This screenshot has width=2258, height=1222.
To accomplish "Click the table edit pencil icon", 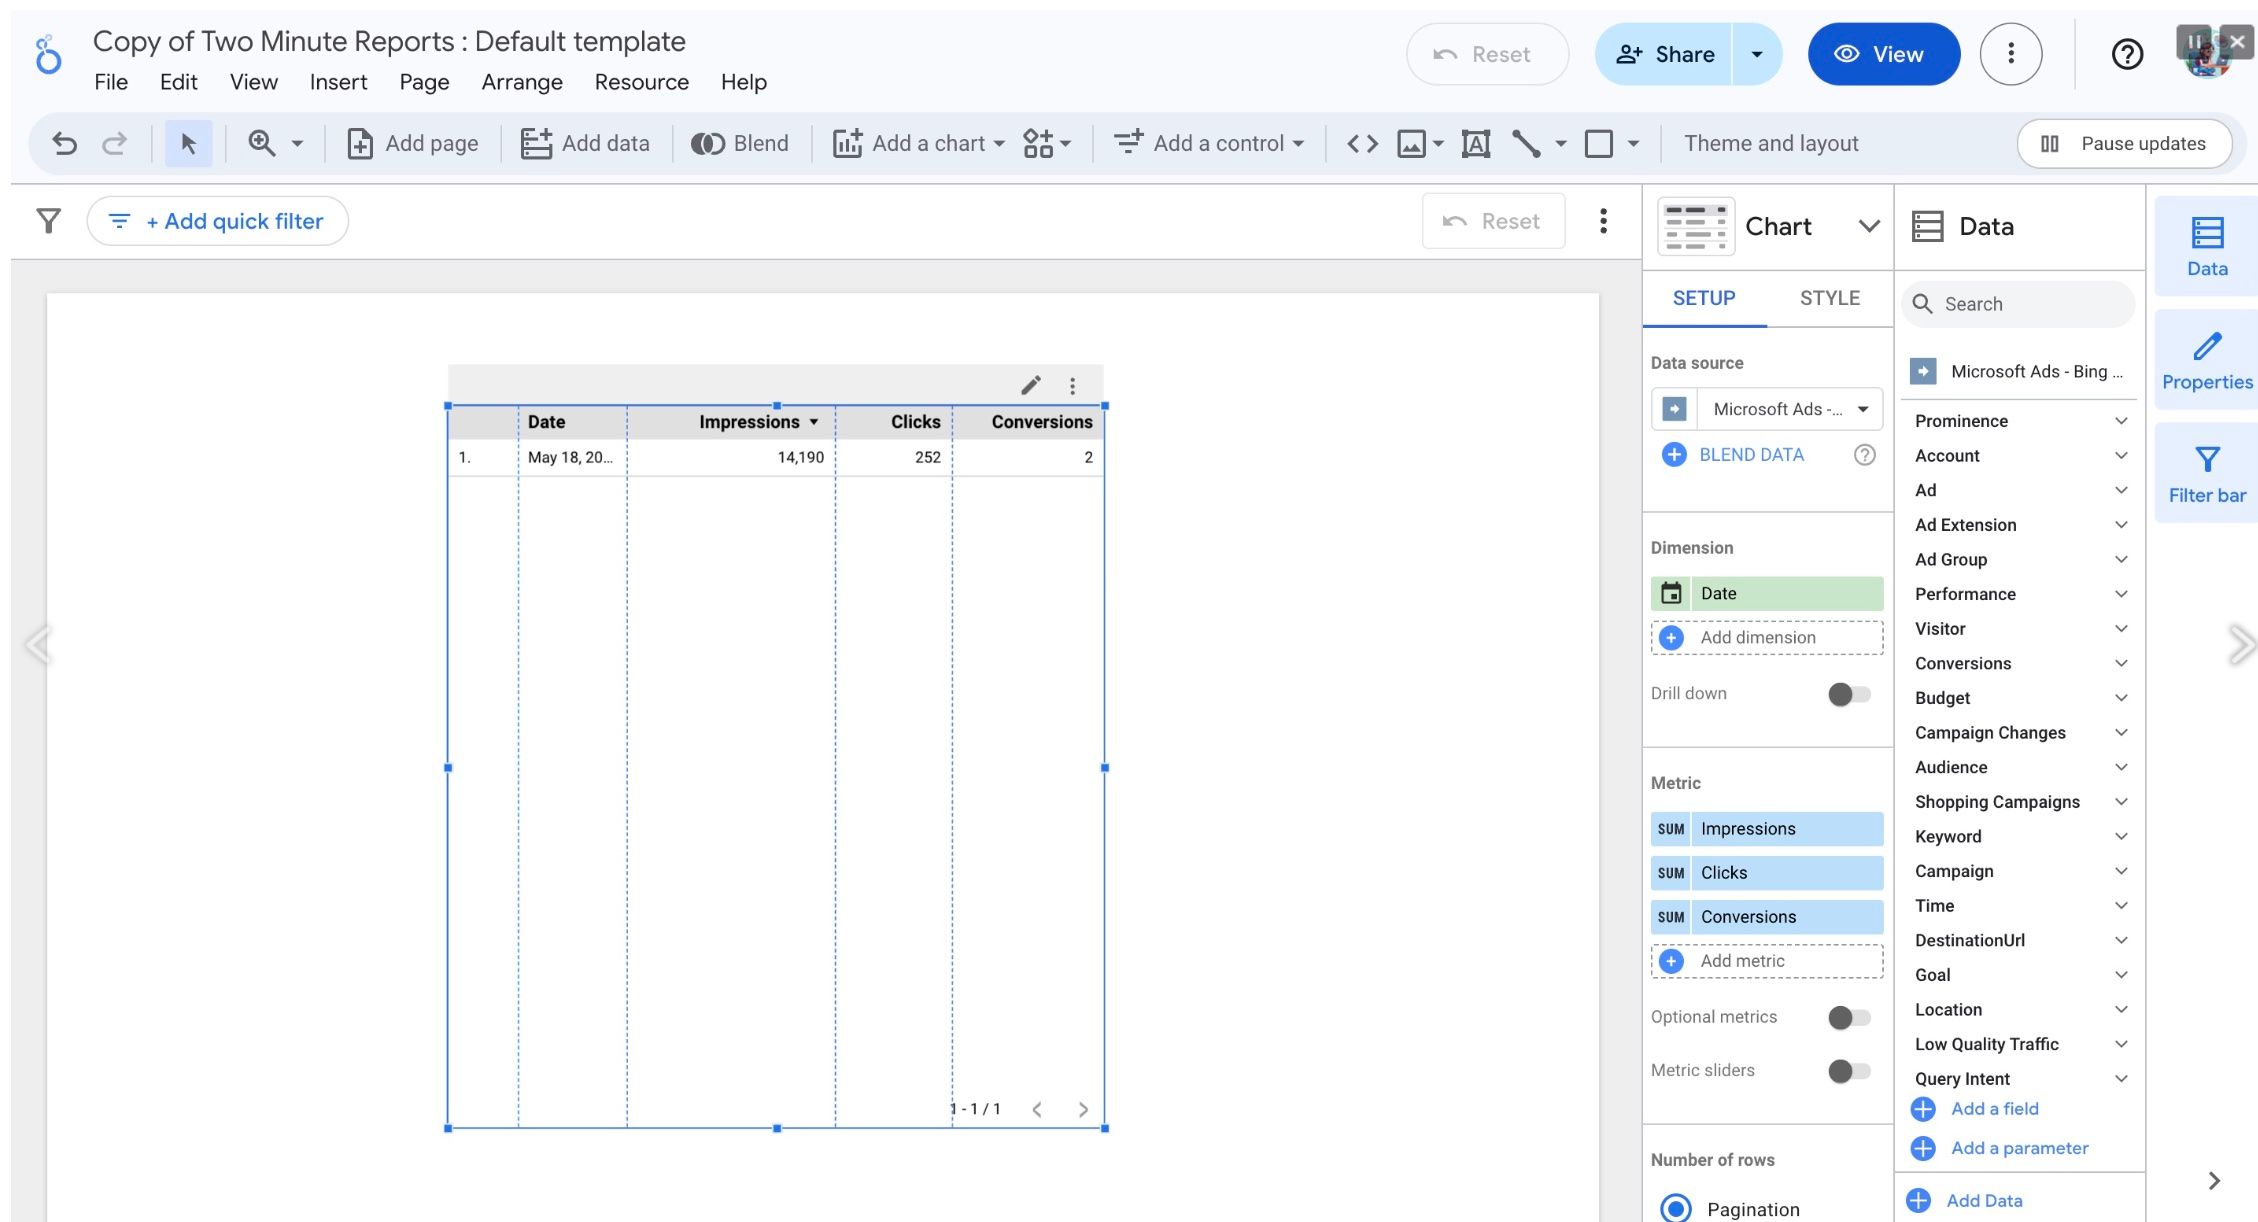I will coord(1031,385).
